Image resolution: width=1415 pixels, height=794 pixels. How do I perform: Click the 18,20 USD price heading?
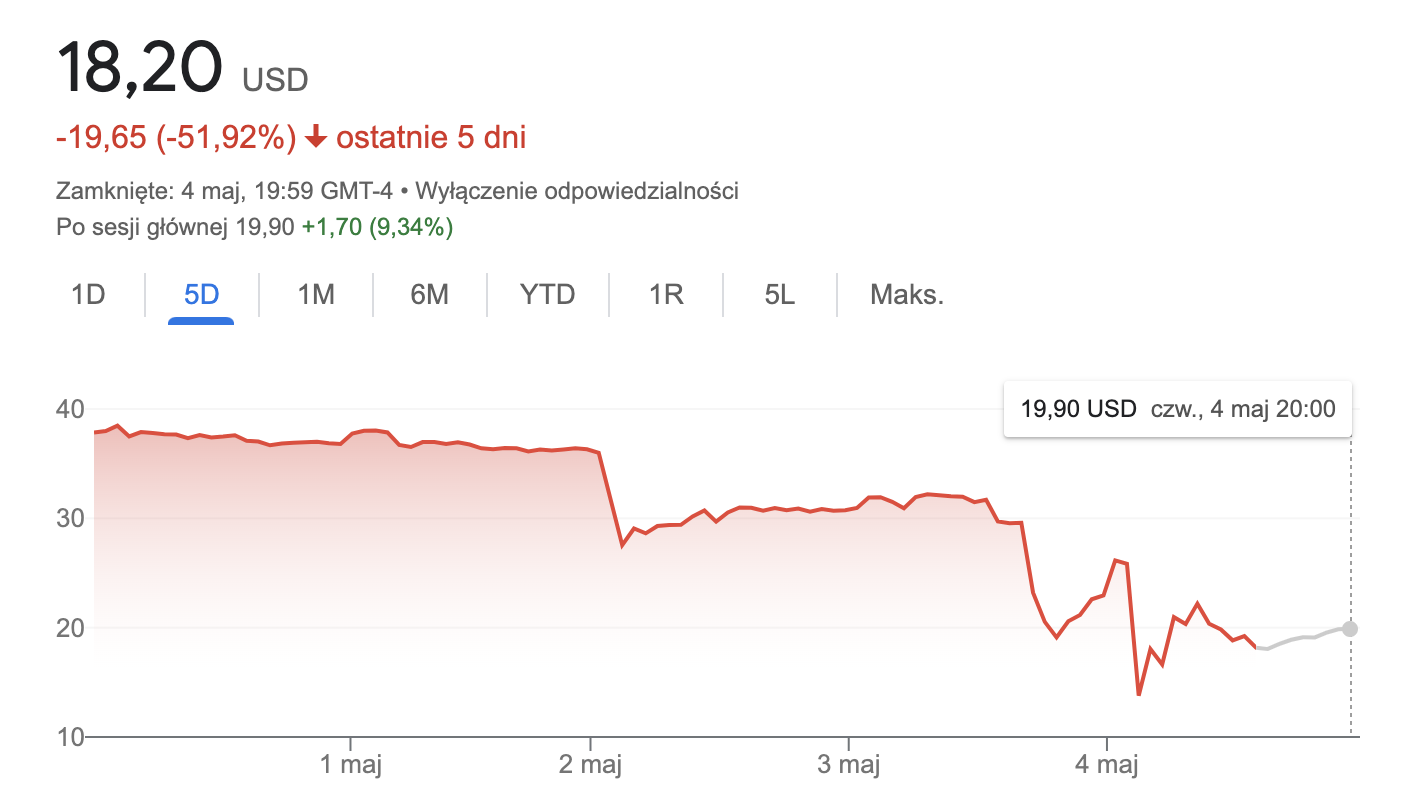183,69
